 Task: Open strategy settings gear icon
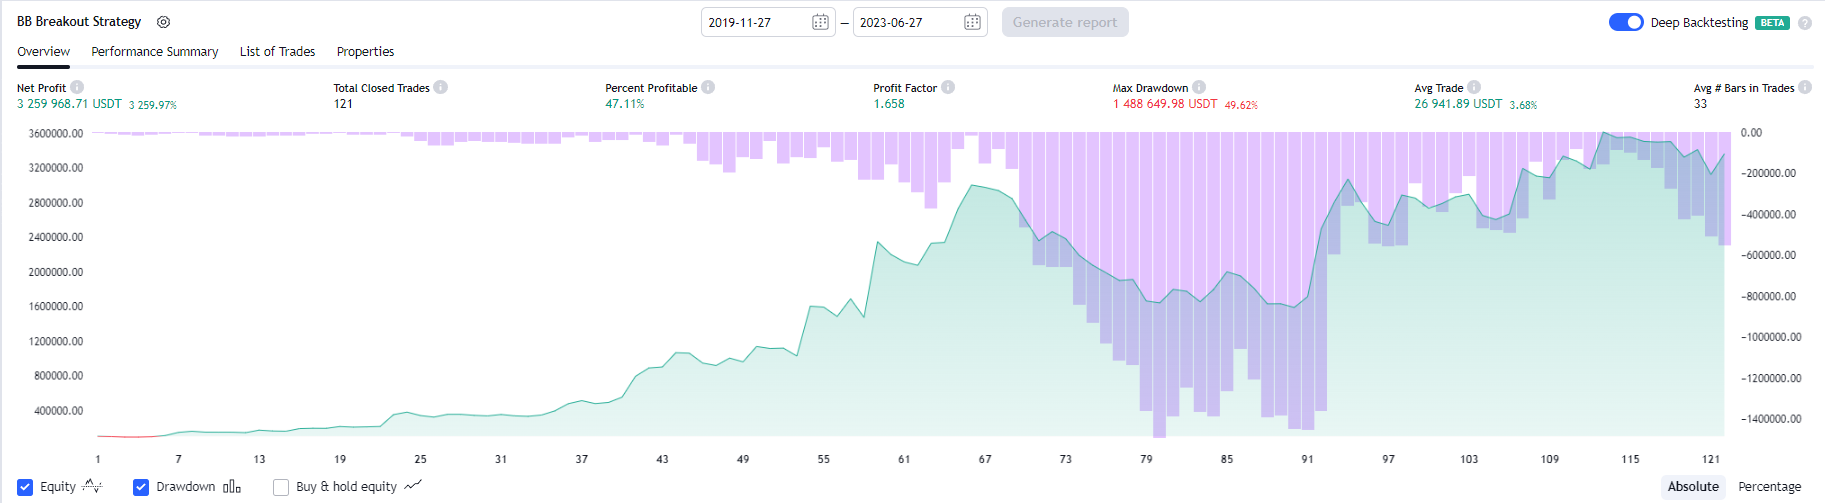[x=164, y=22]
